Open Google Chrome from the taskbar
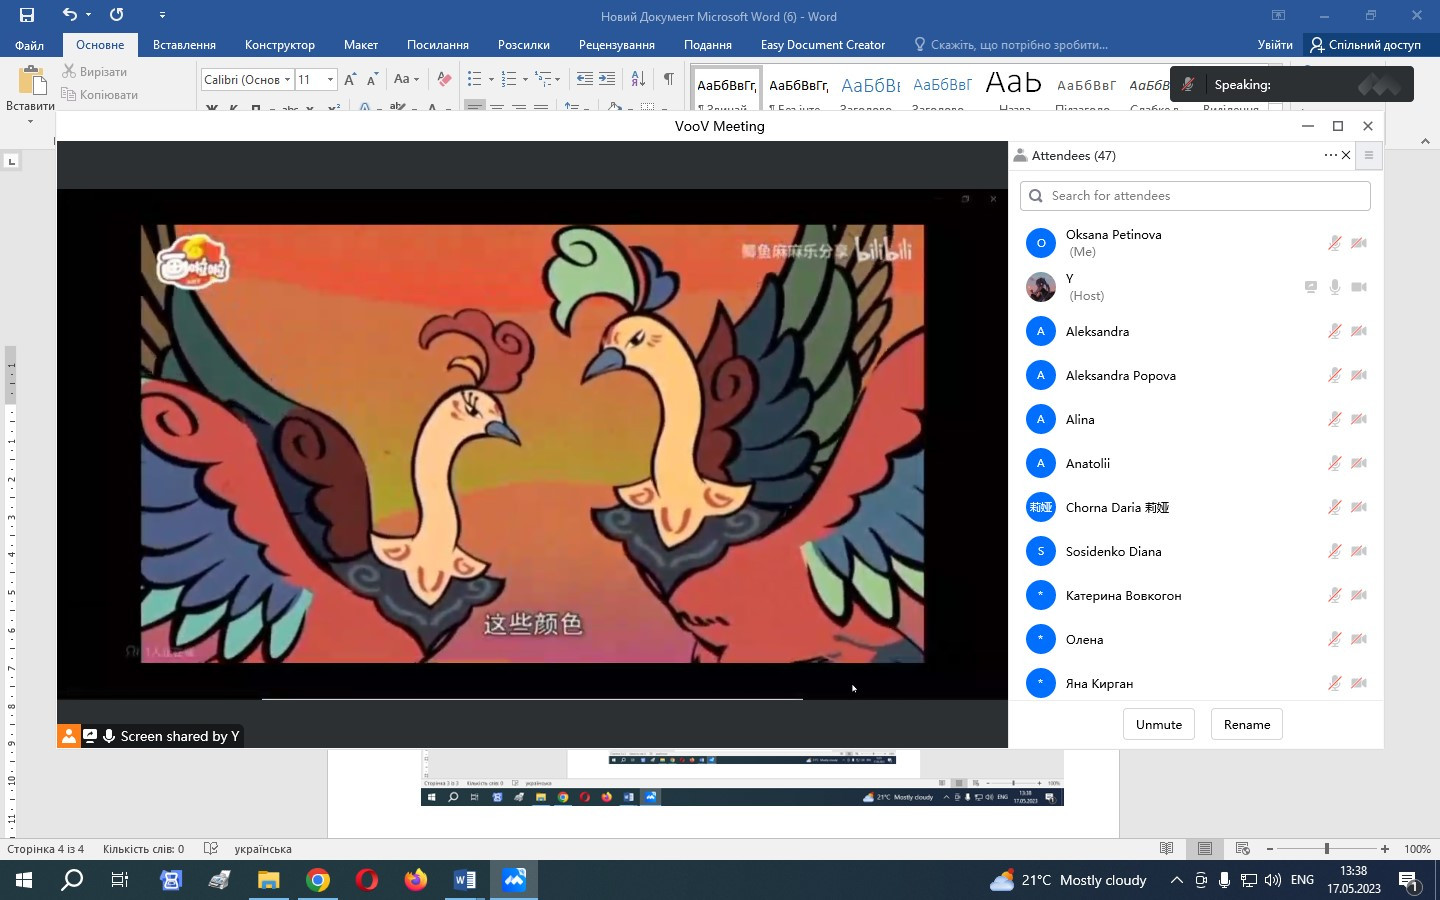Image resolution: width=1440 pixels, height=900 pixels. coord(318,880)
